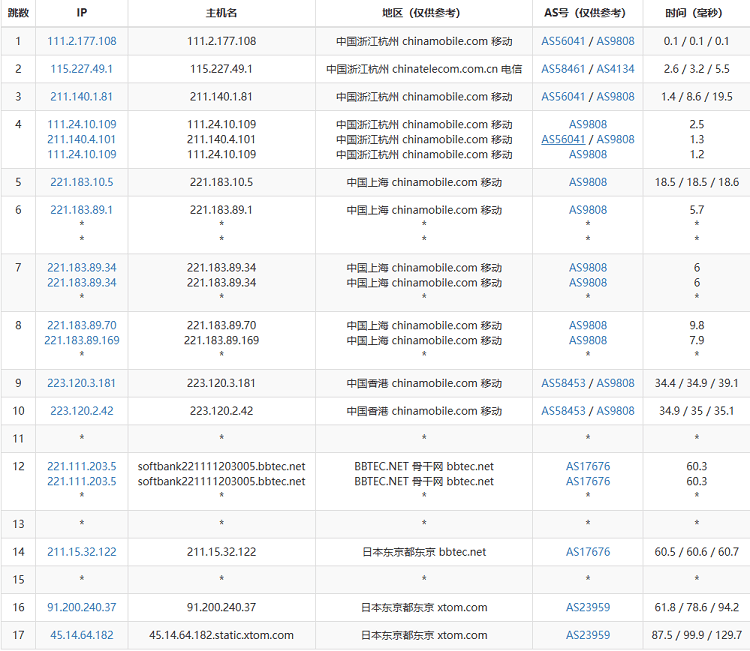Open IP link 221.183.89.1
This screenshot has height=651, width=750.
(x=82, y=210)
